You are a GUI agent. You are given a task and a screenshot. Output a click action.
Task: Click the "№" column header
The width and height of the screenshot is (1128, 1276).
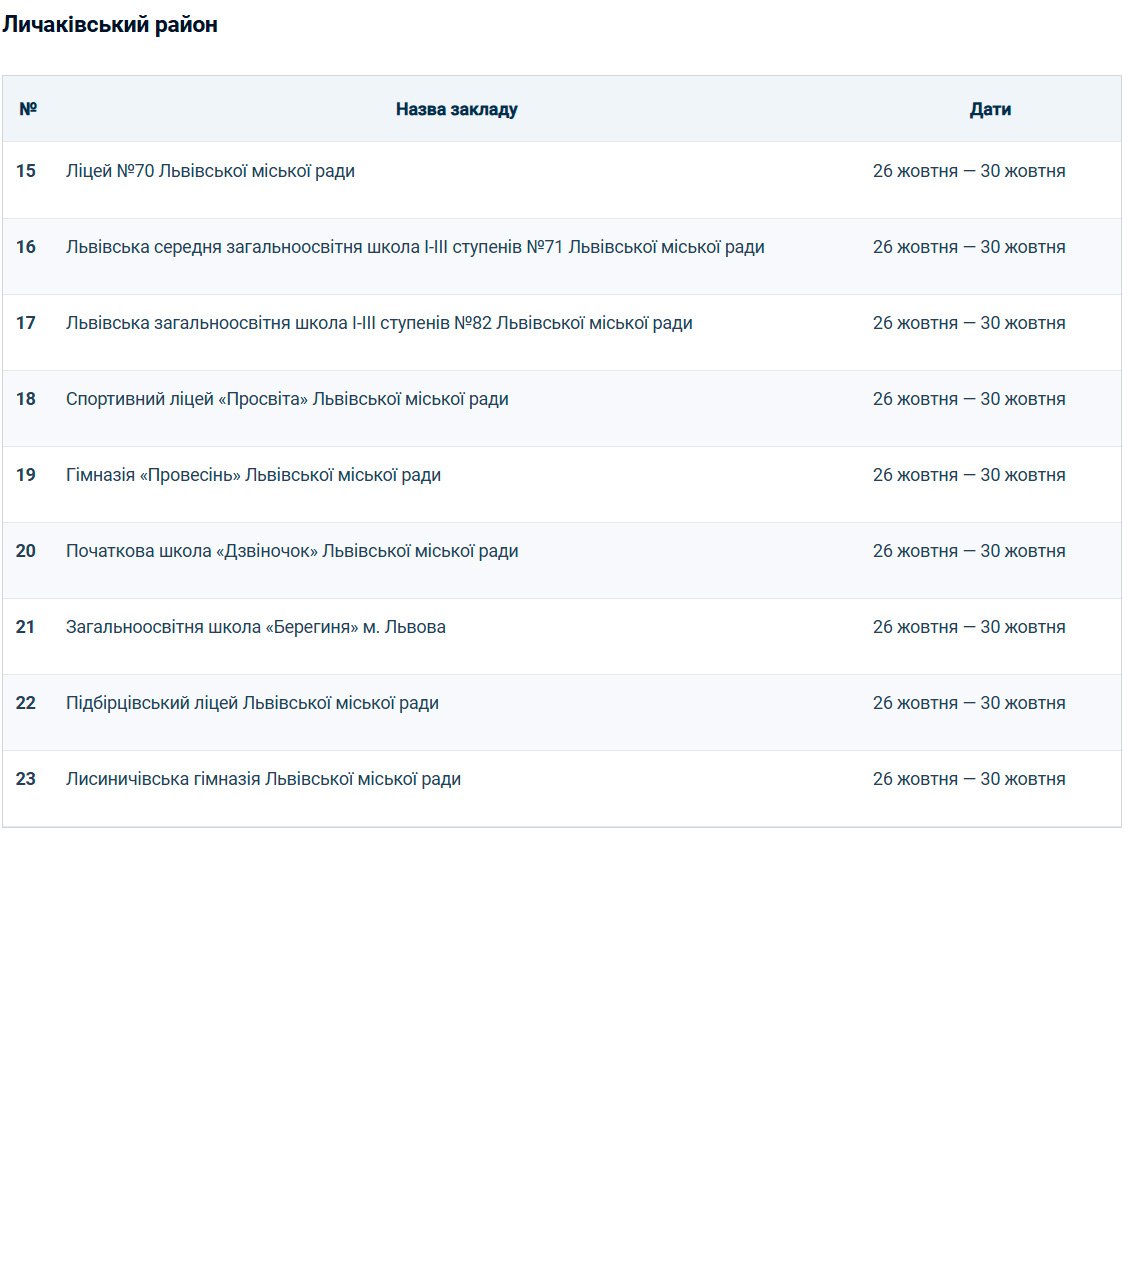click(28, 109)
